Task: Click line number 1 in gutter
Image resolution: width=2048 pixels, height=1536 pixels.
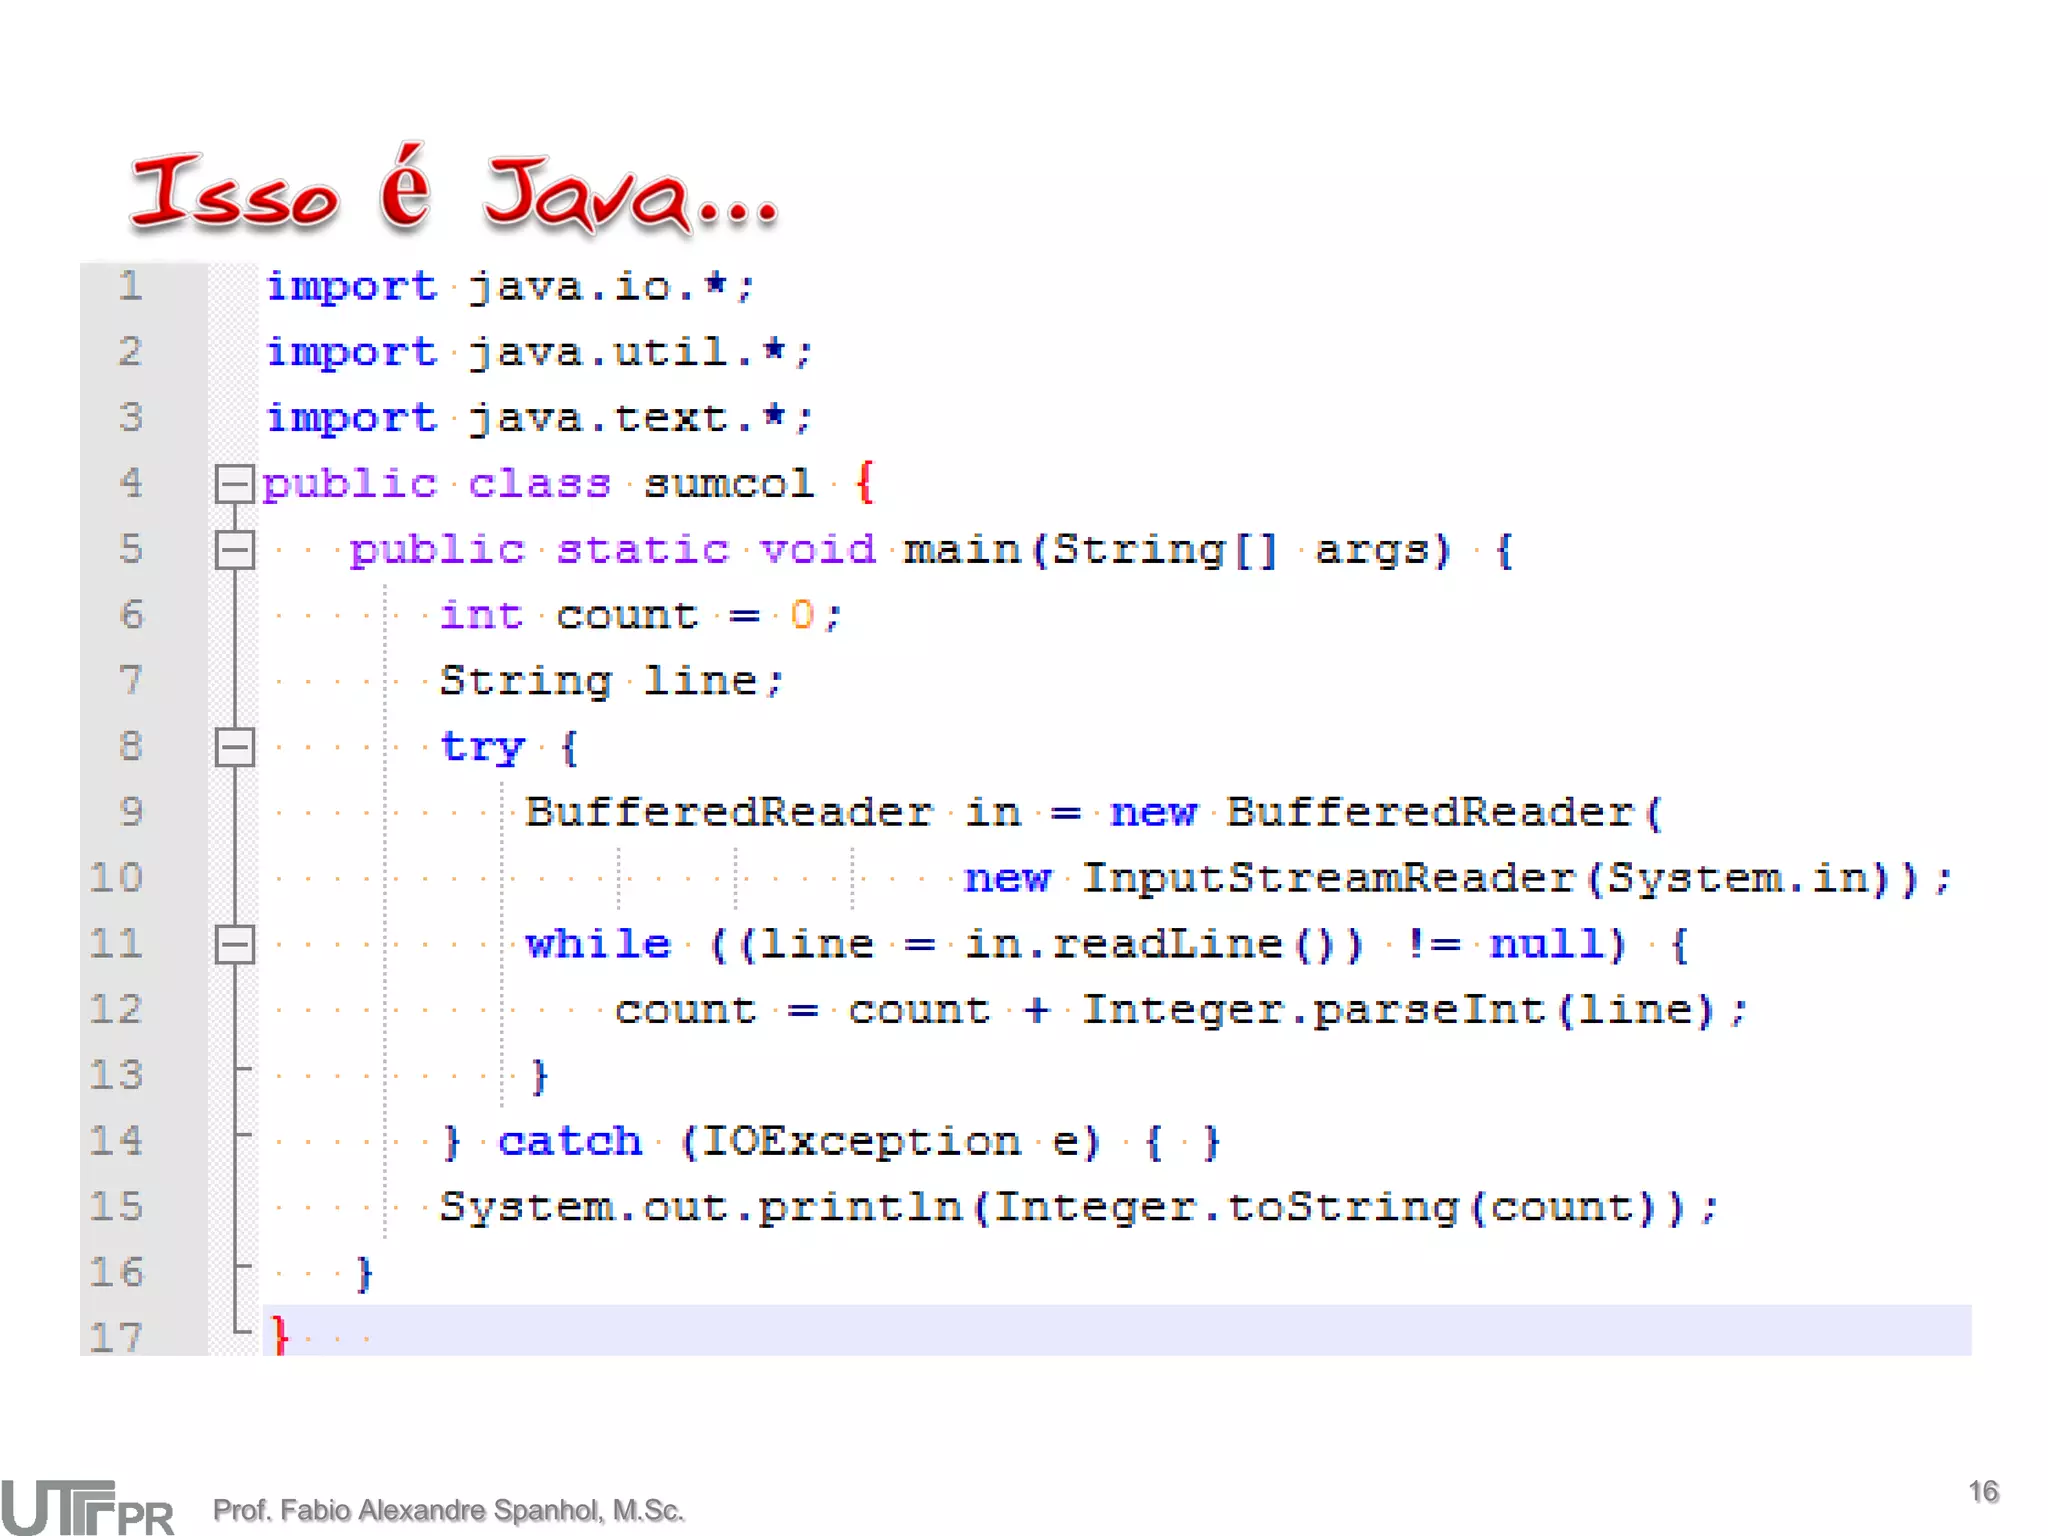Action: (130, 287)
